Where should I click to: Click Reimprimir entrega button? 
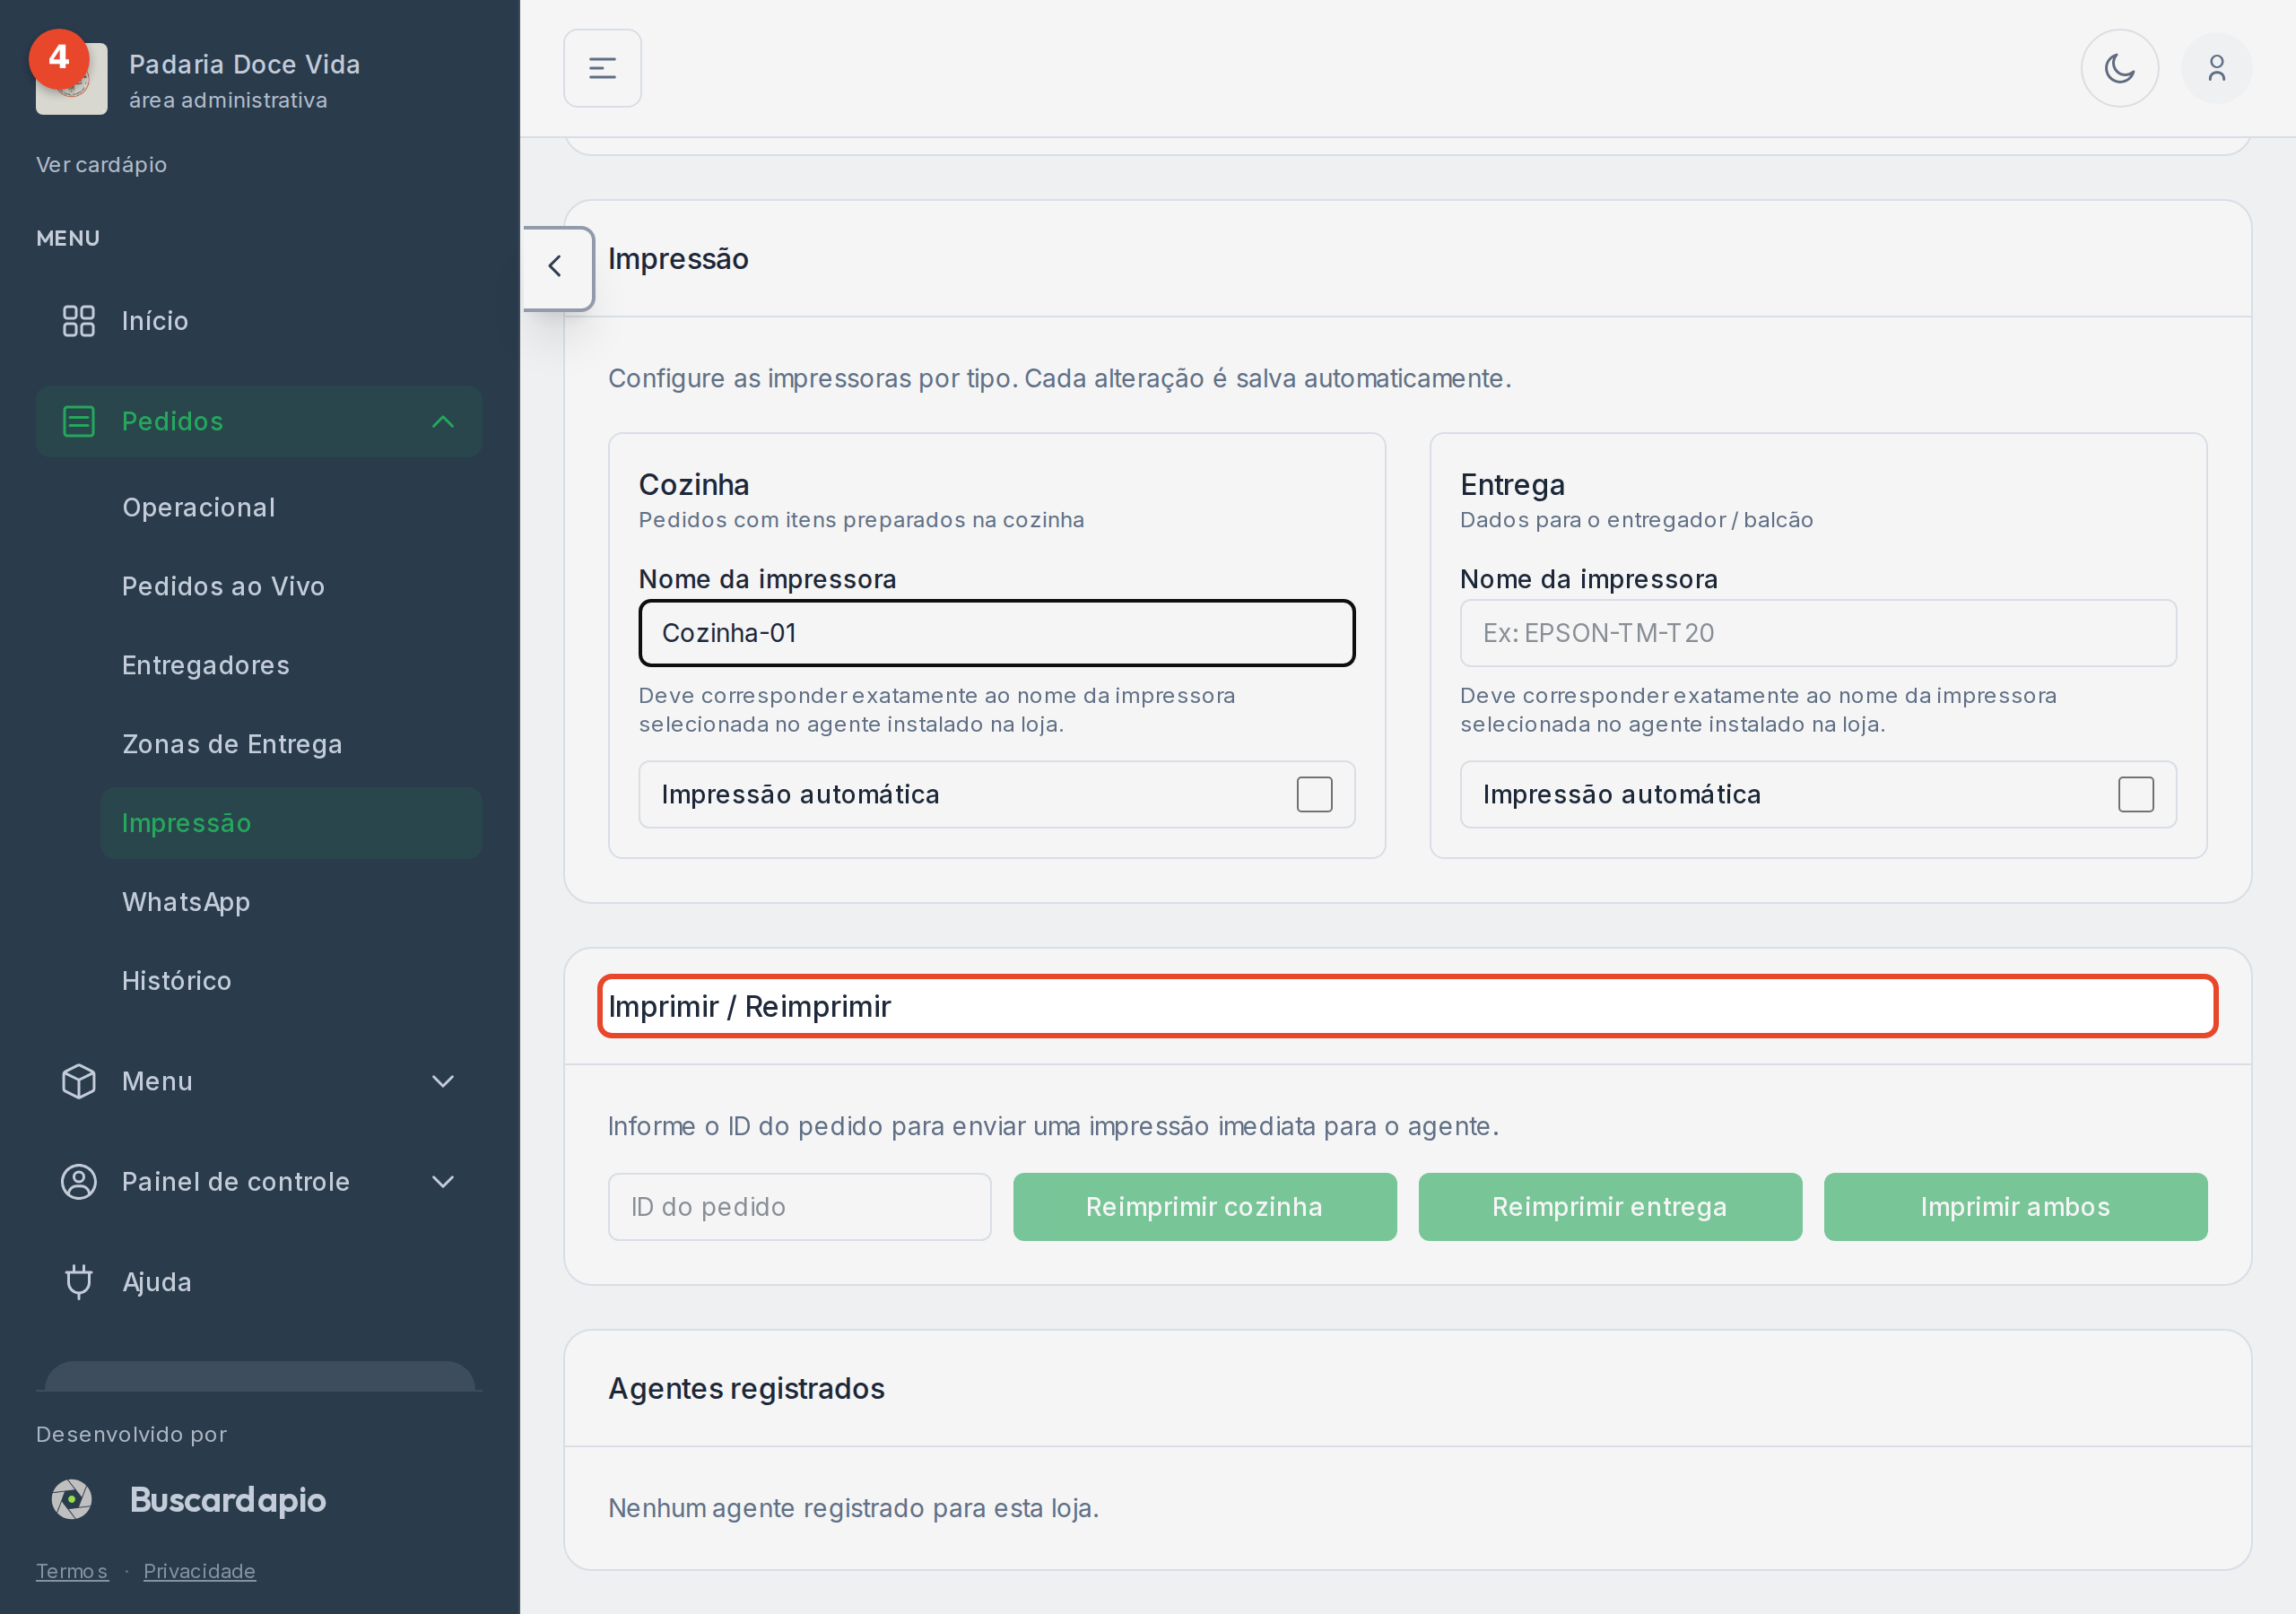point(1609,1207)
